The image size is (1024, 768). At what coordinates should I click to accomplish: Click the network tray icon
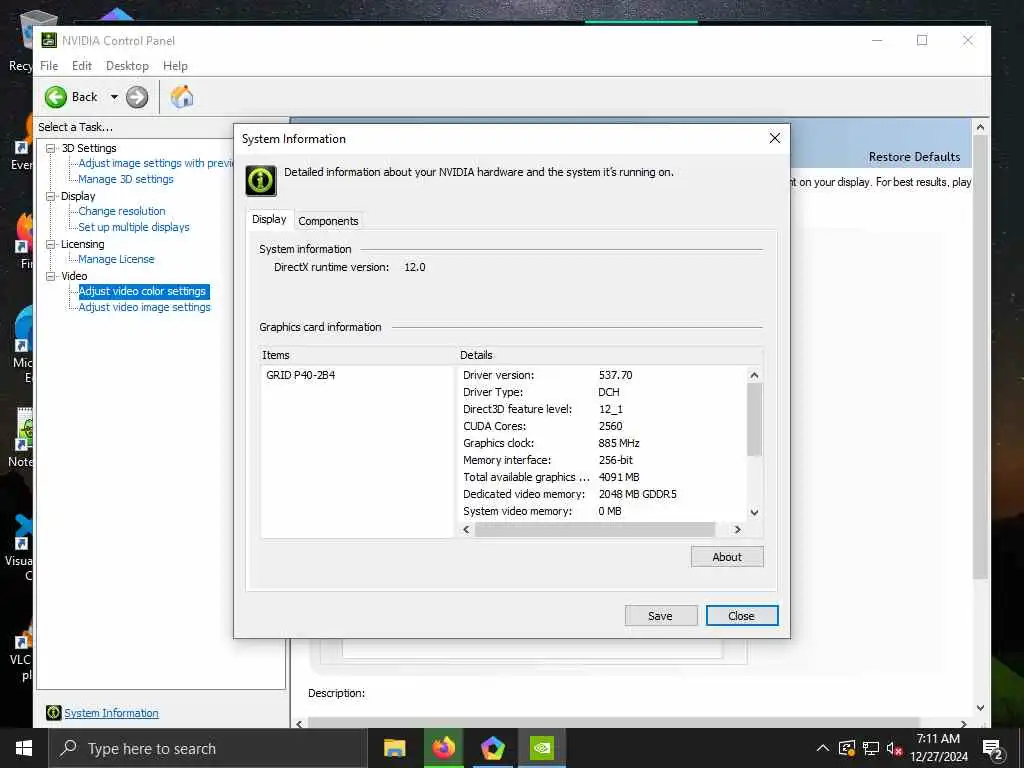pyautogui.click(x=871, y=748)
